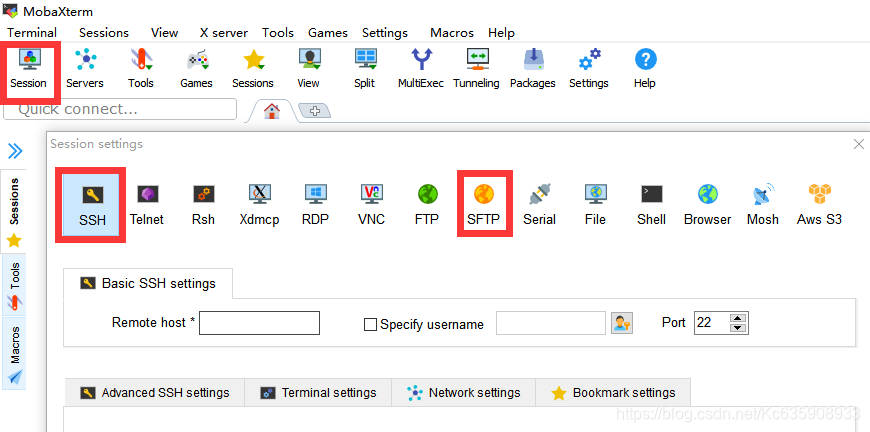Select File session type

coord(595,205)
